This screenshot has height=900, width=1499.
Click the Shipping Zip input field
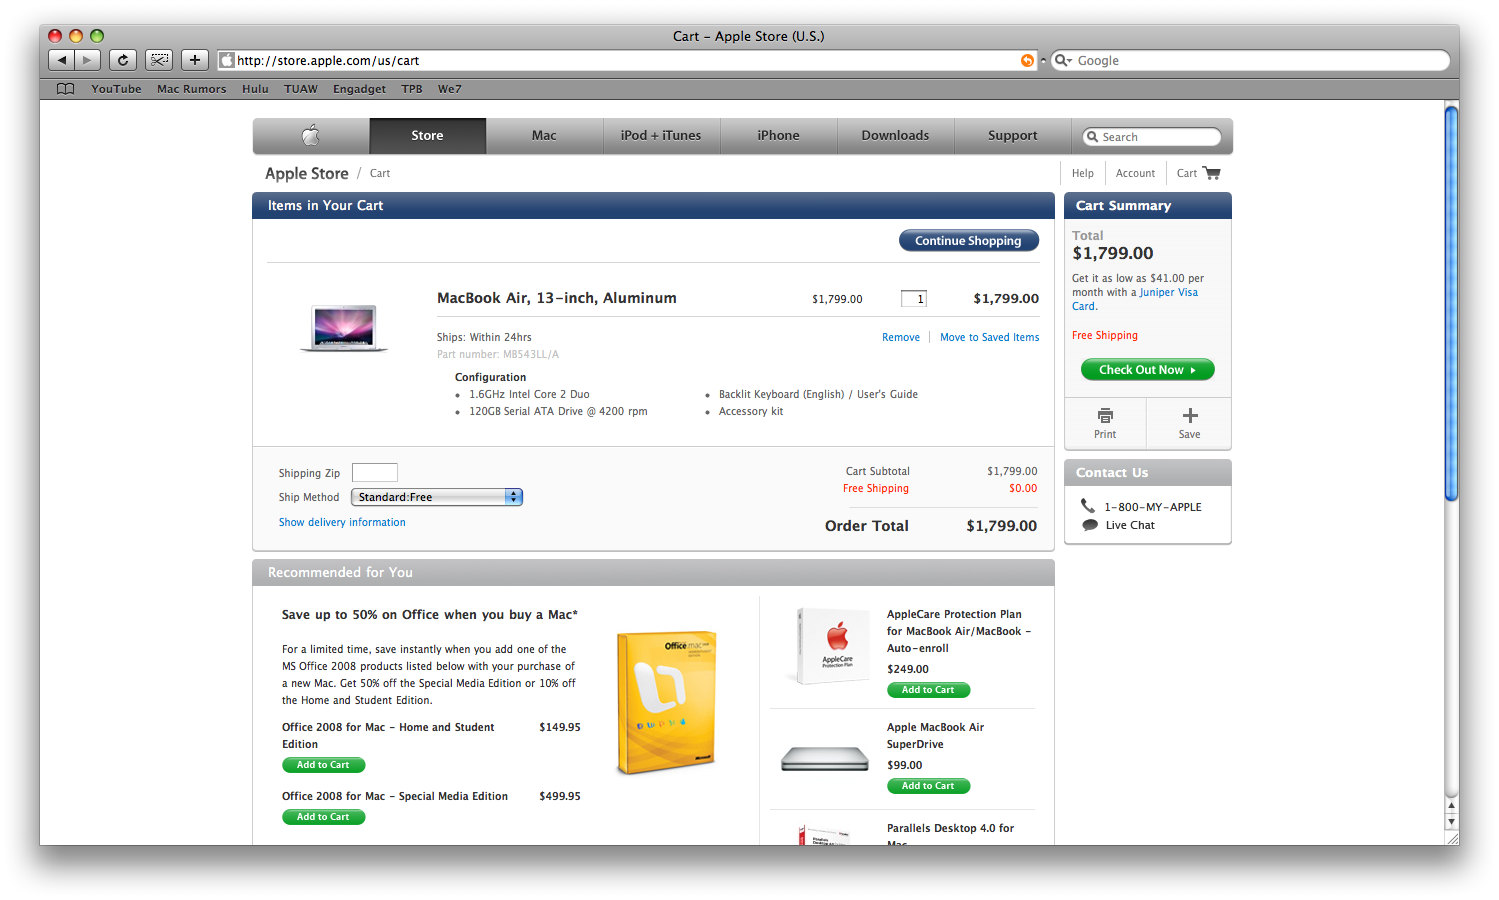point(375,473)
